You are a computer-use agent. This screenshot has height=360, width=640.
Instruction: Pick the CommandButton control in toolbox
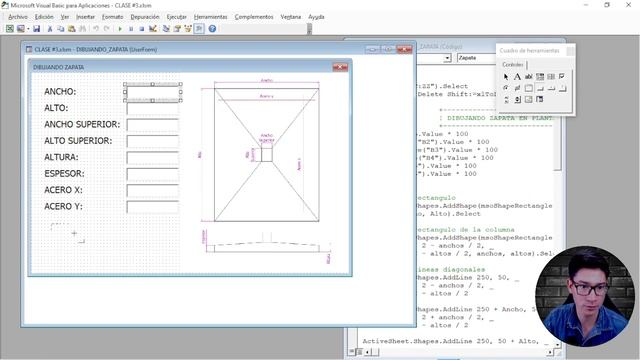point(540,88)
